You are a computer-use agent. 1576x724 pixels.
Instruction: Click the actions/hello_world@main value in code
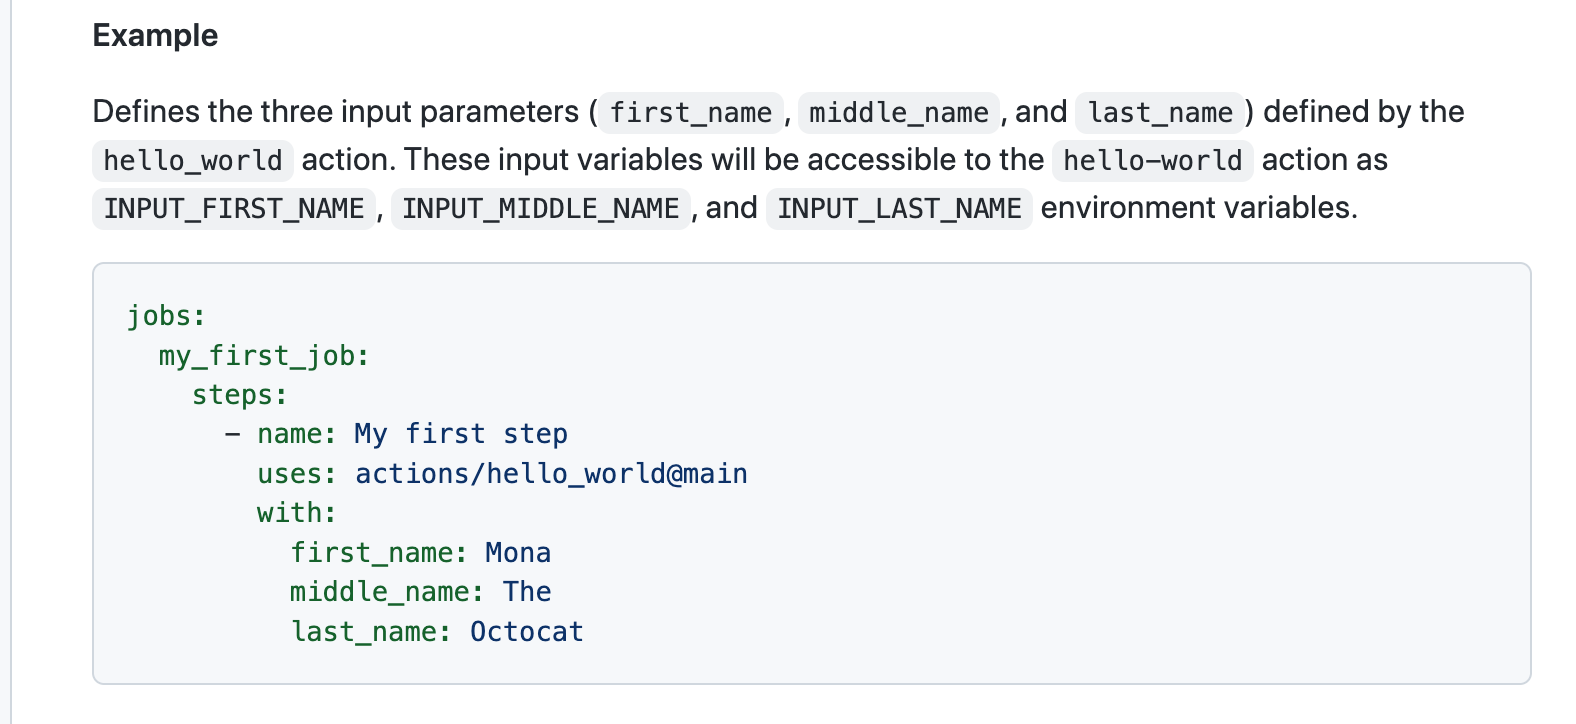[551, 474]
